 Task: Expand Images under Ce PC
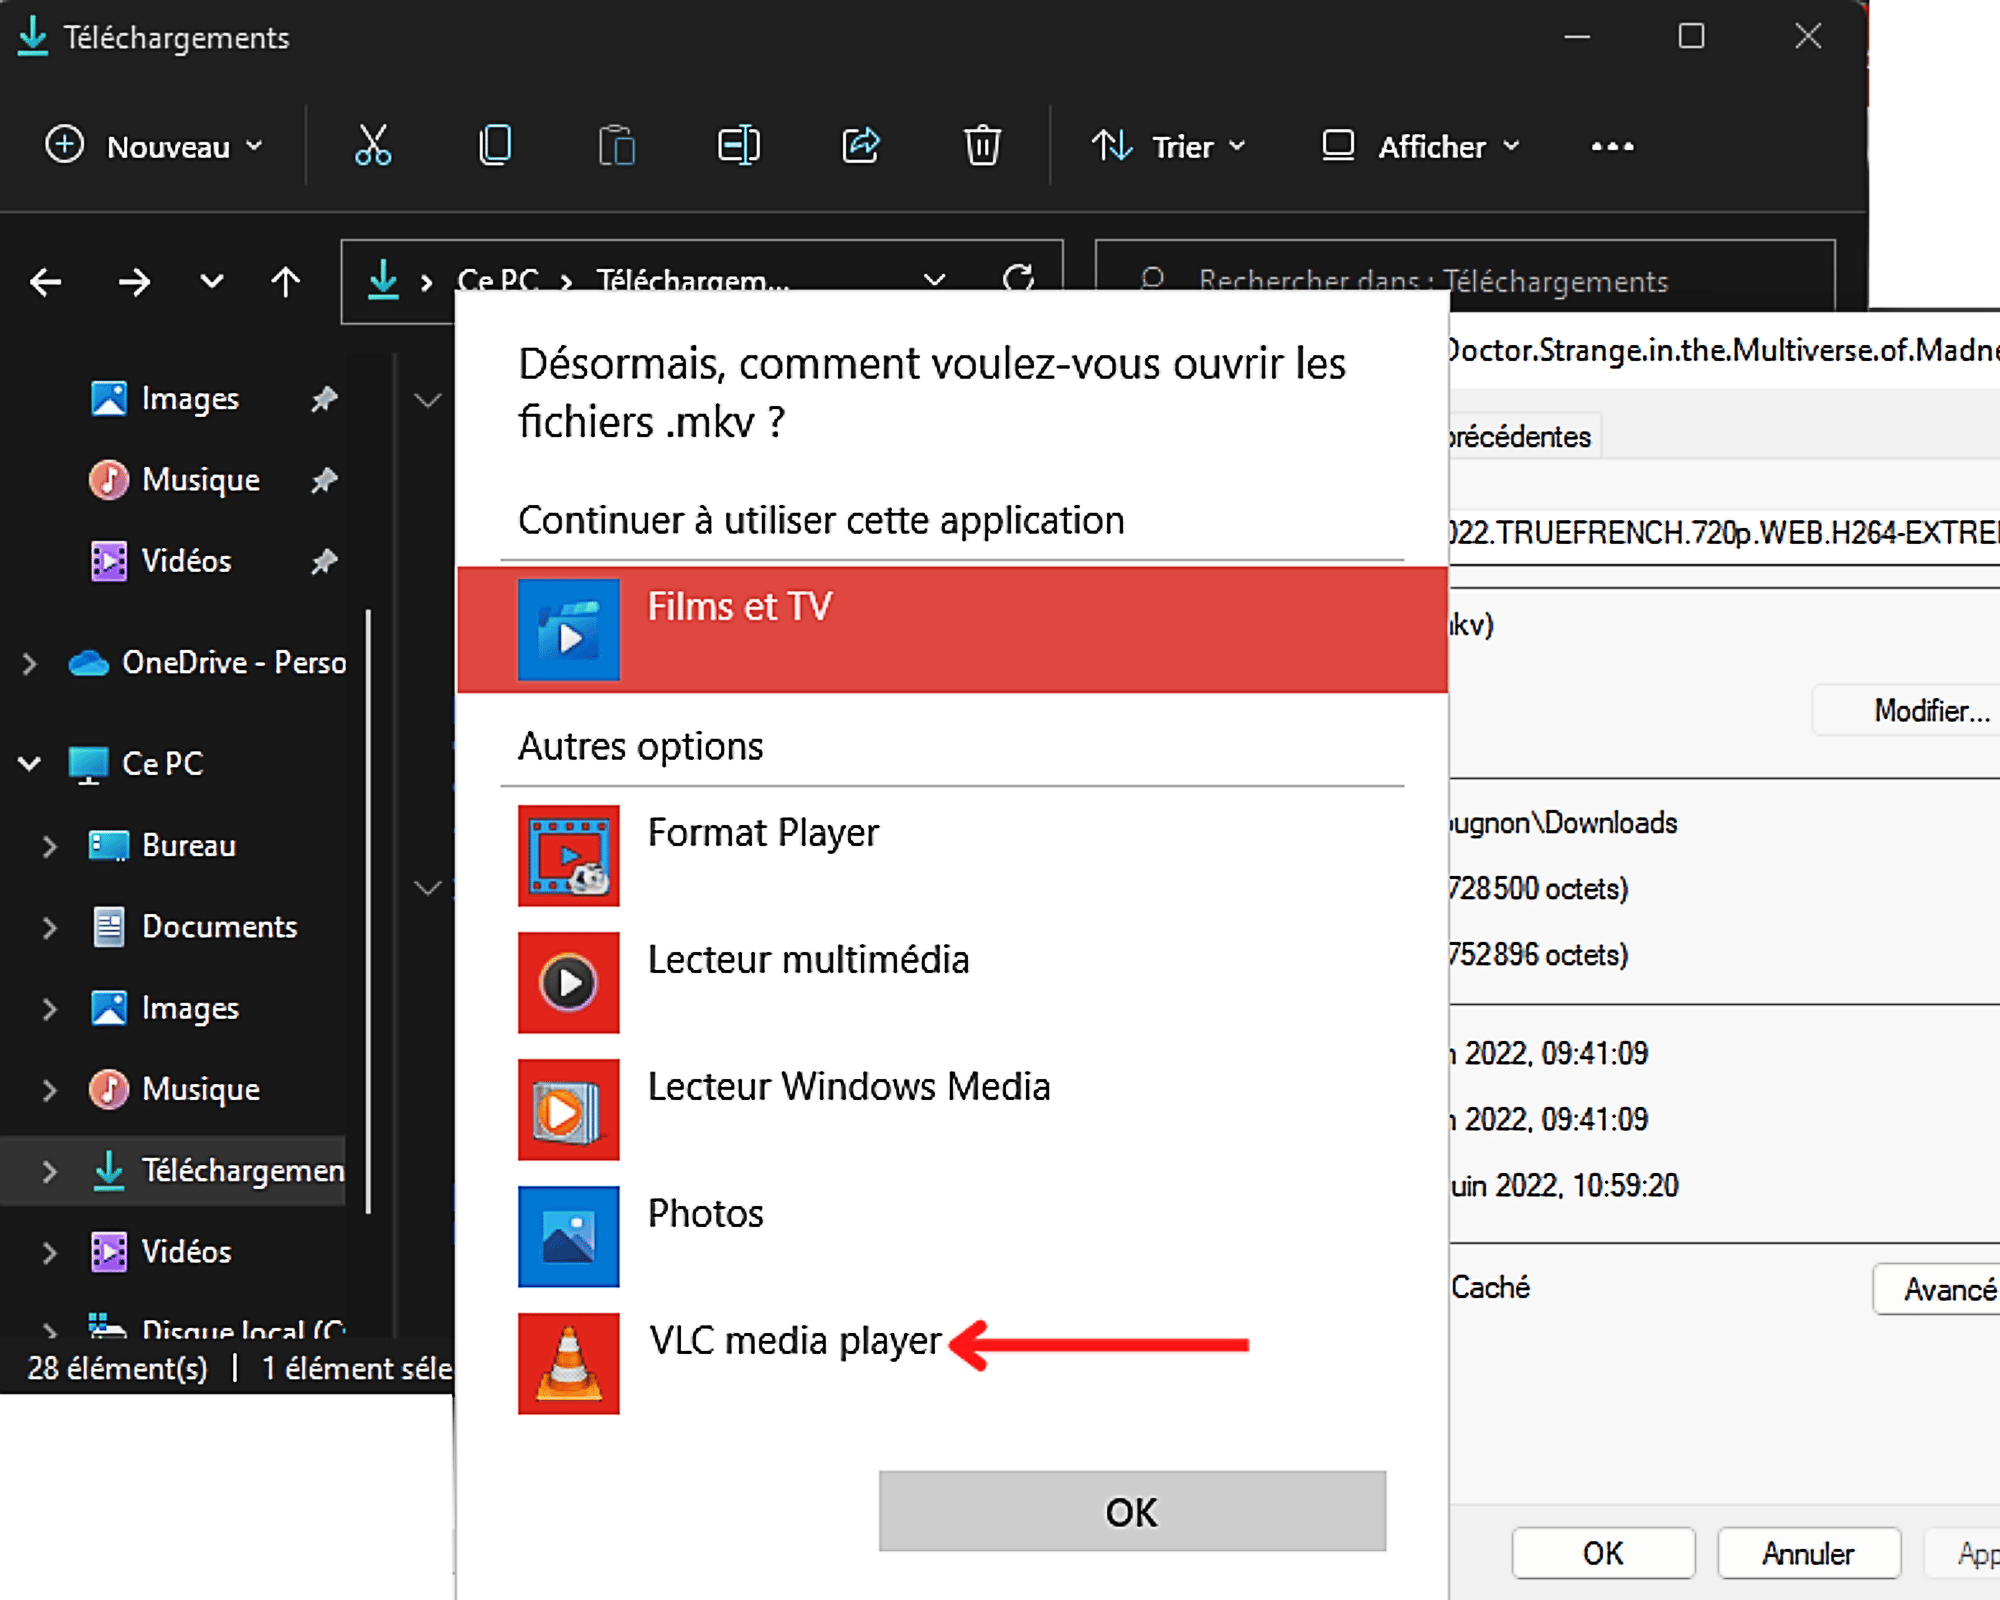(49, 1008)
